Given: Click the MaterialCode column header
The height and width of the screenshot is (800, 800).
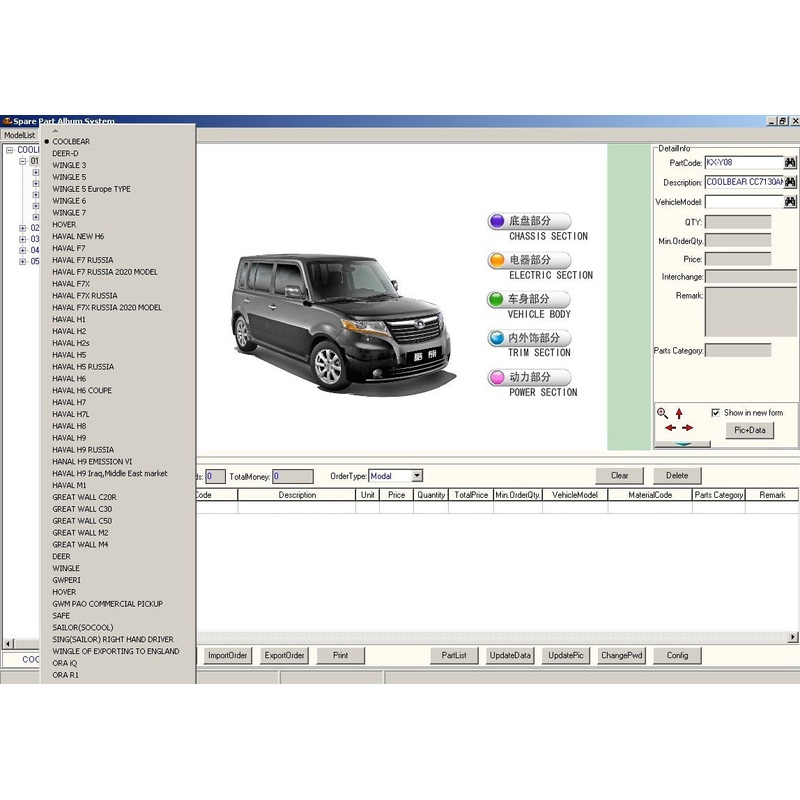Looking at the screenshot, I should coord(650,495).
